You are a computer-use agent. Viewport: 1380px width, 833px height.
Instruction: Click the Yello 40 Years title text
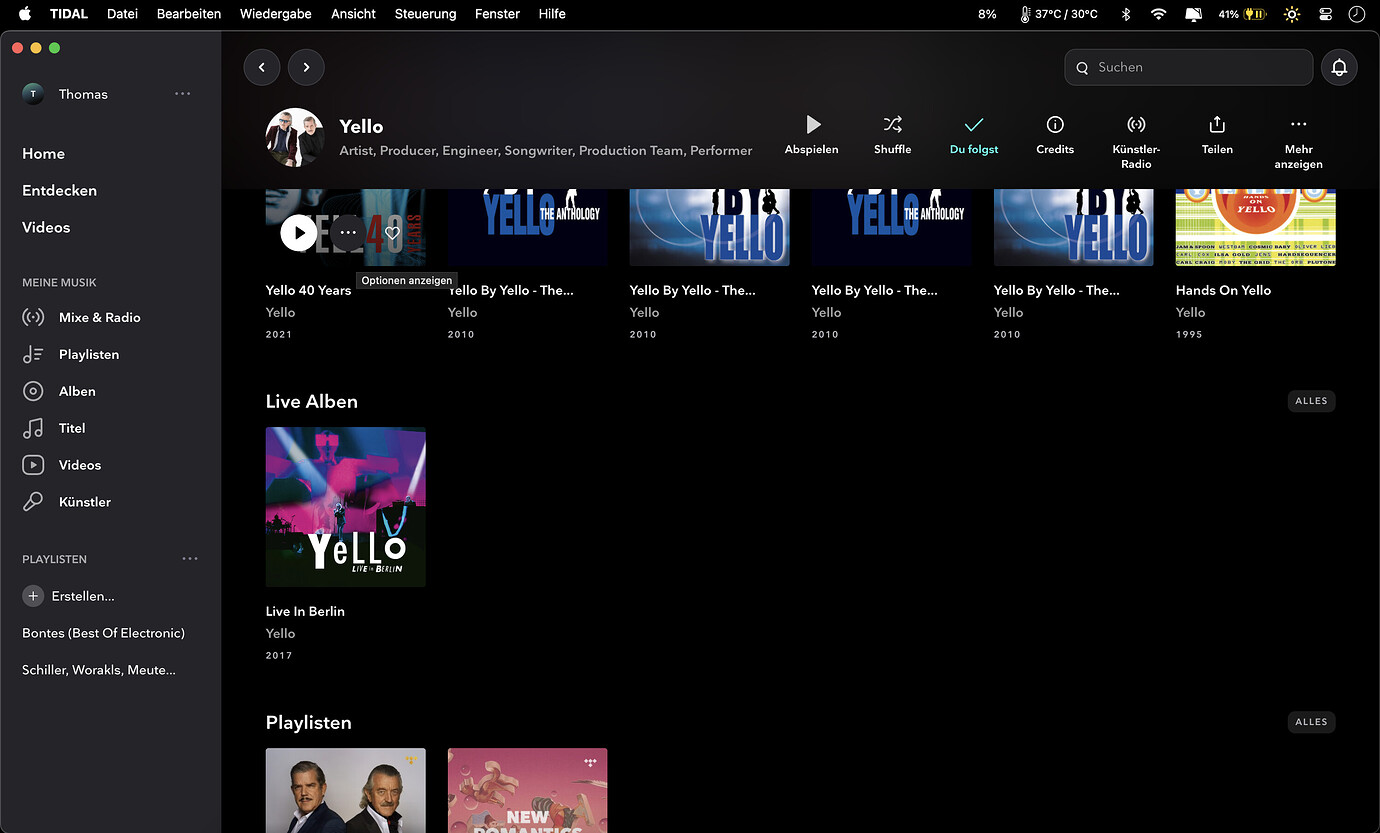coord(308,290)
